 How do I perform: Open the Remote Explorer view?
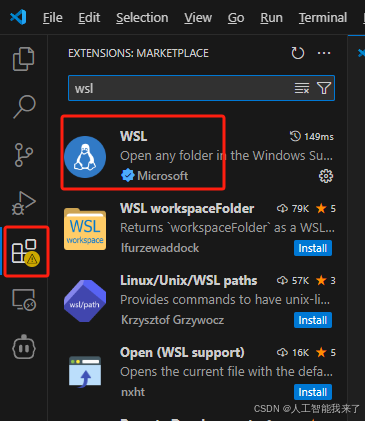click(x=24, y=299)
